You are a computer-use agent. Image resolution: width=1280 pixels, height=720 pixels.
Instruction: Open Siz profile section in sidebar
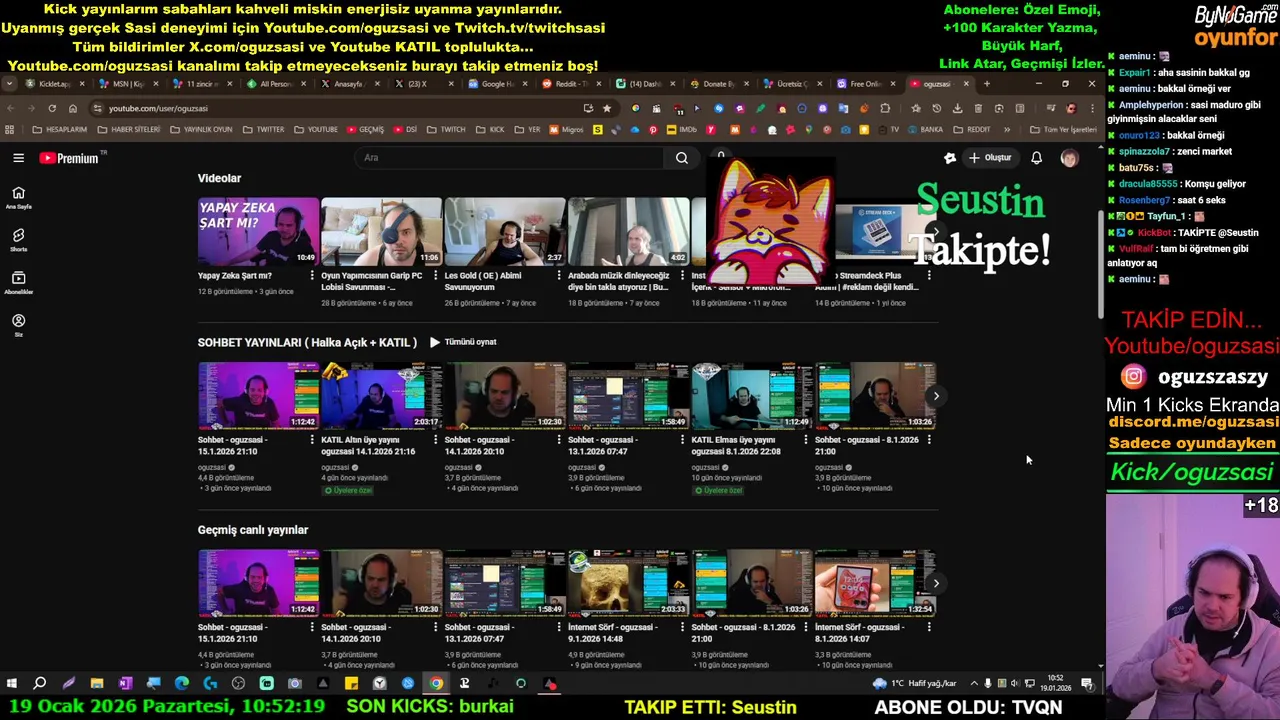18,326
